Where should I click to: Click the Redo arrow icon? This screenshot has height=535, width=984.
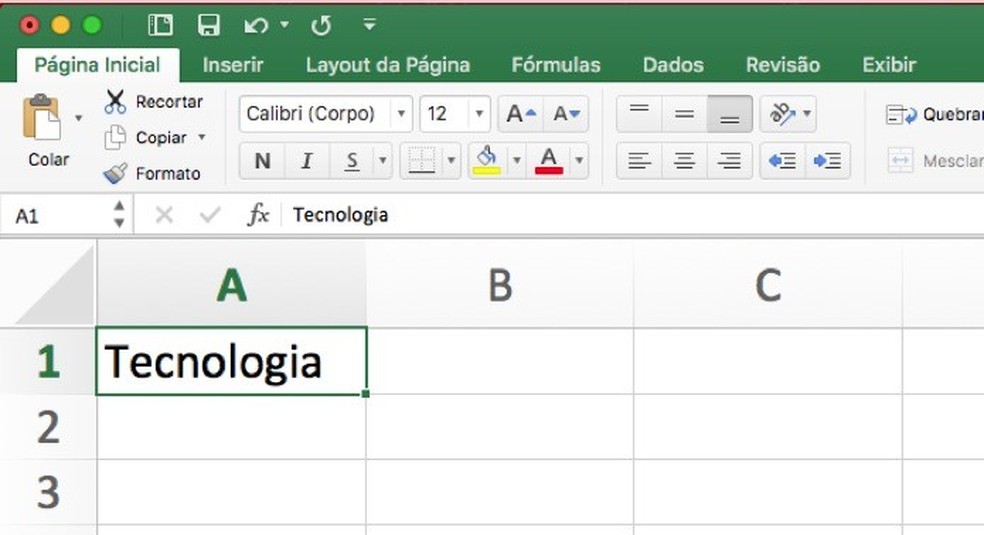click(x=321, y=25)
